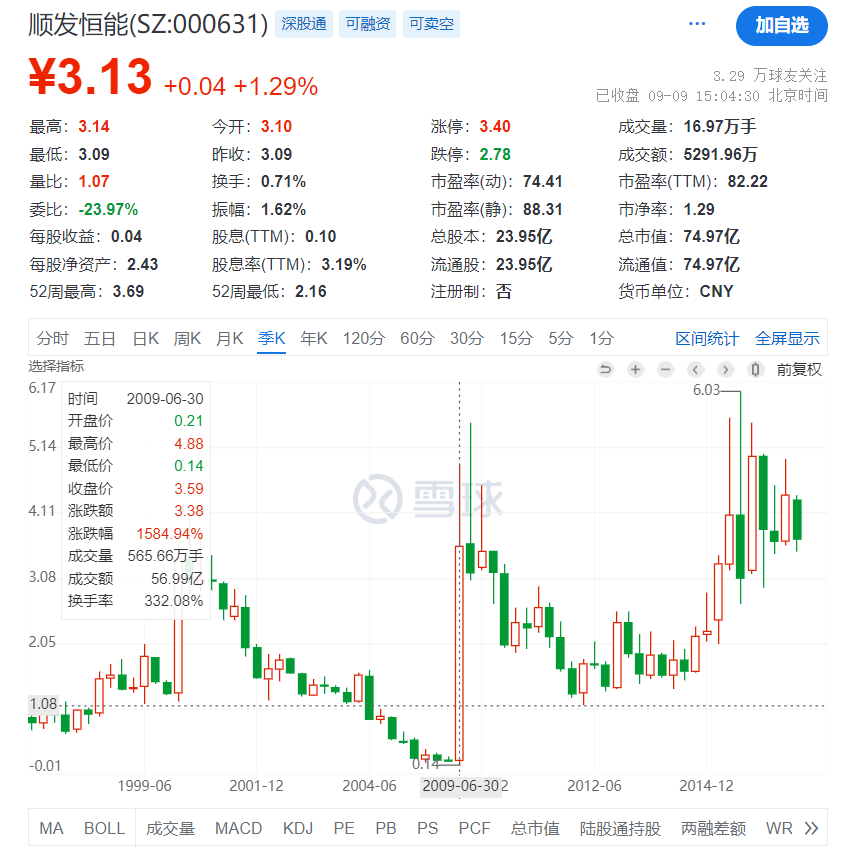Zoom out the chart with minus icon
The image size is (861, 853).
click(666, 370)
